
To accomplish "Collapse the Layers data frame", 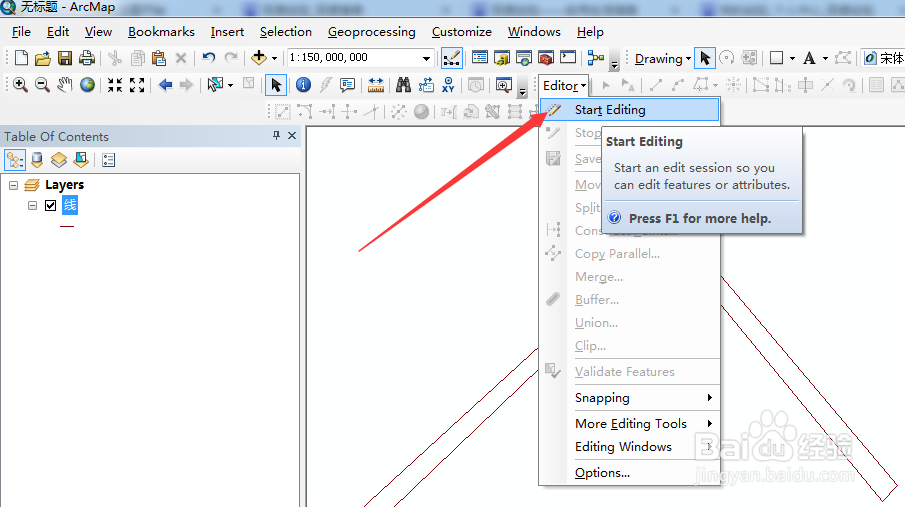I will click(x=13, y=185).
